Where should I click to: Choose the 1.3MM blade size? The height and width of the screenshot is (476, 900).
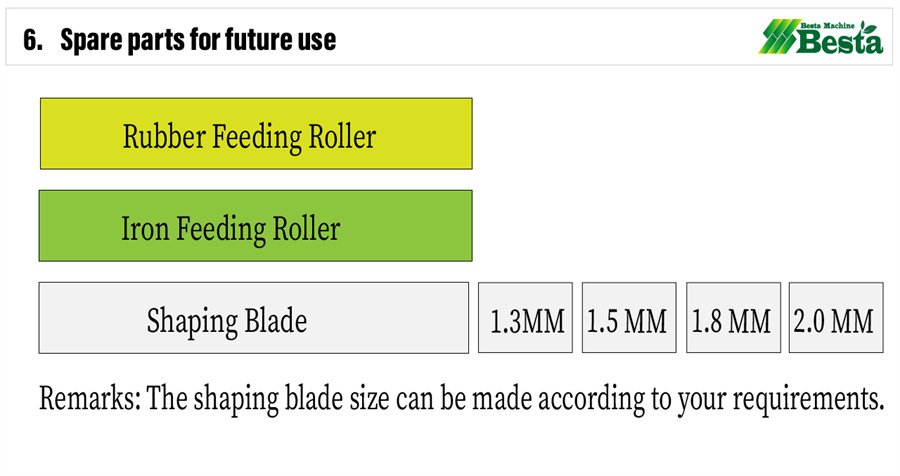point(525,318)
